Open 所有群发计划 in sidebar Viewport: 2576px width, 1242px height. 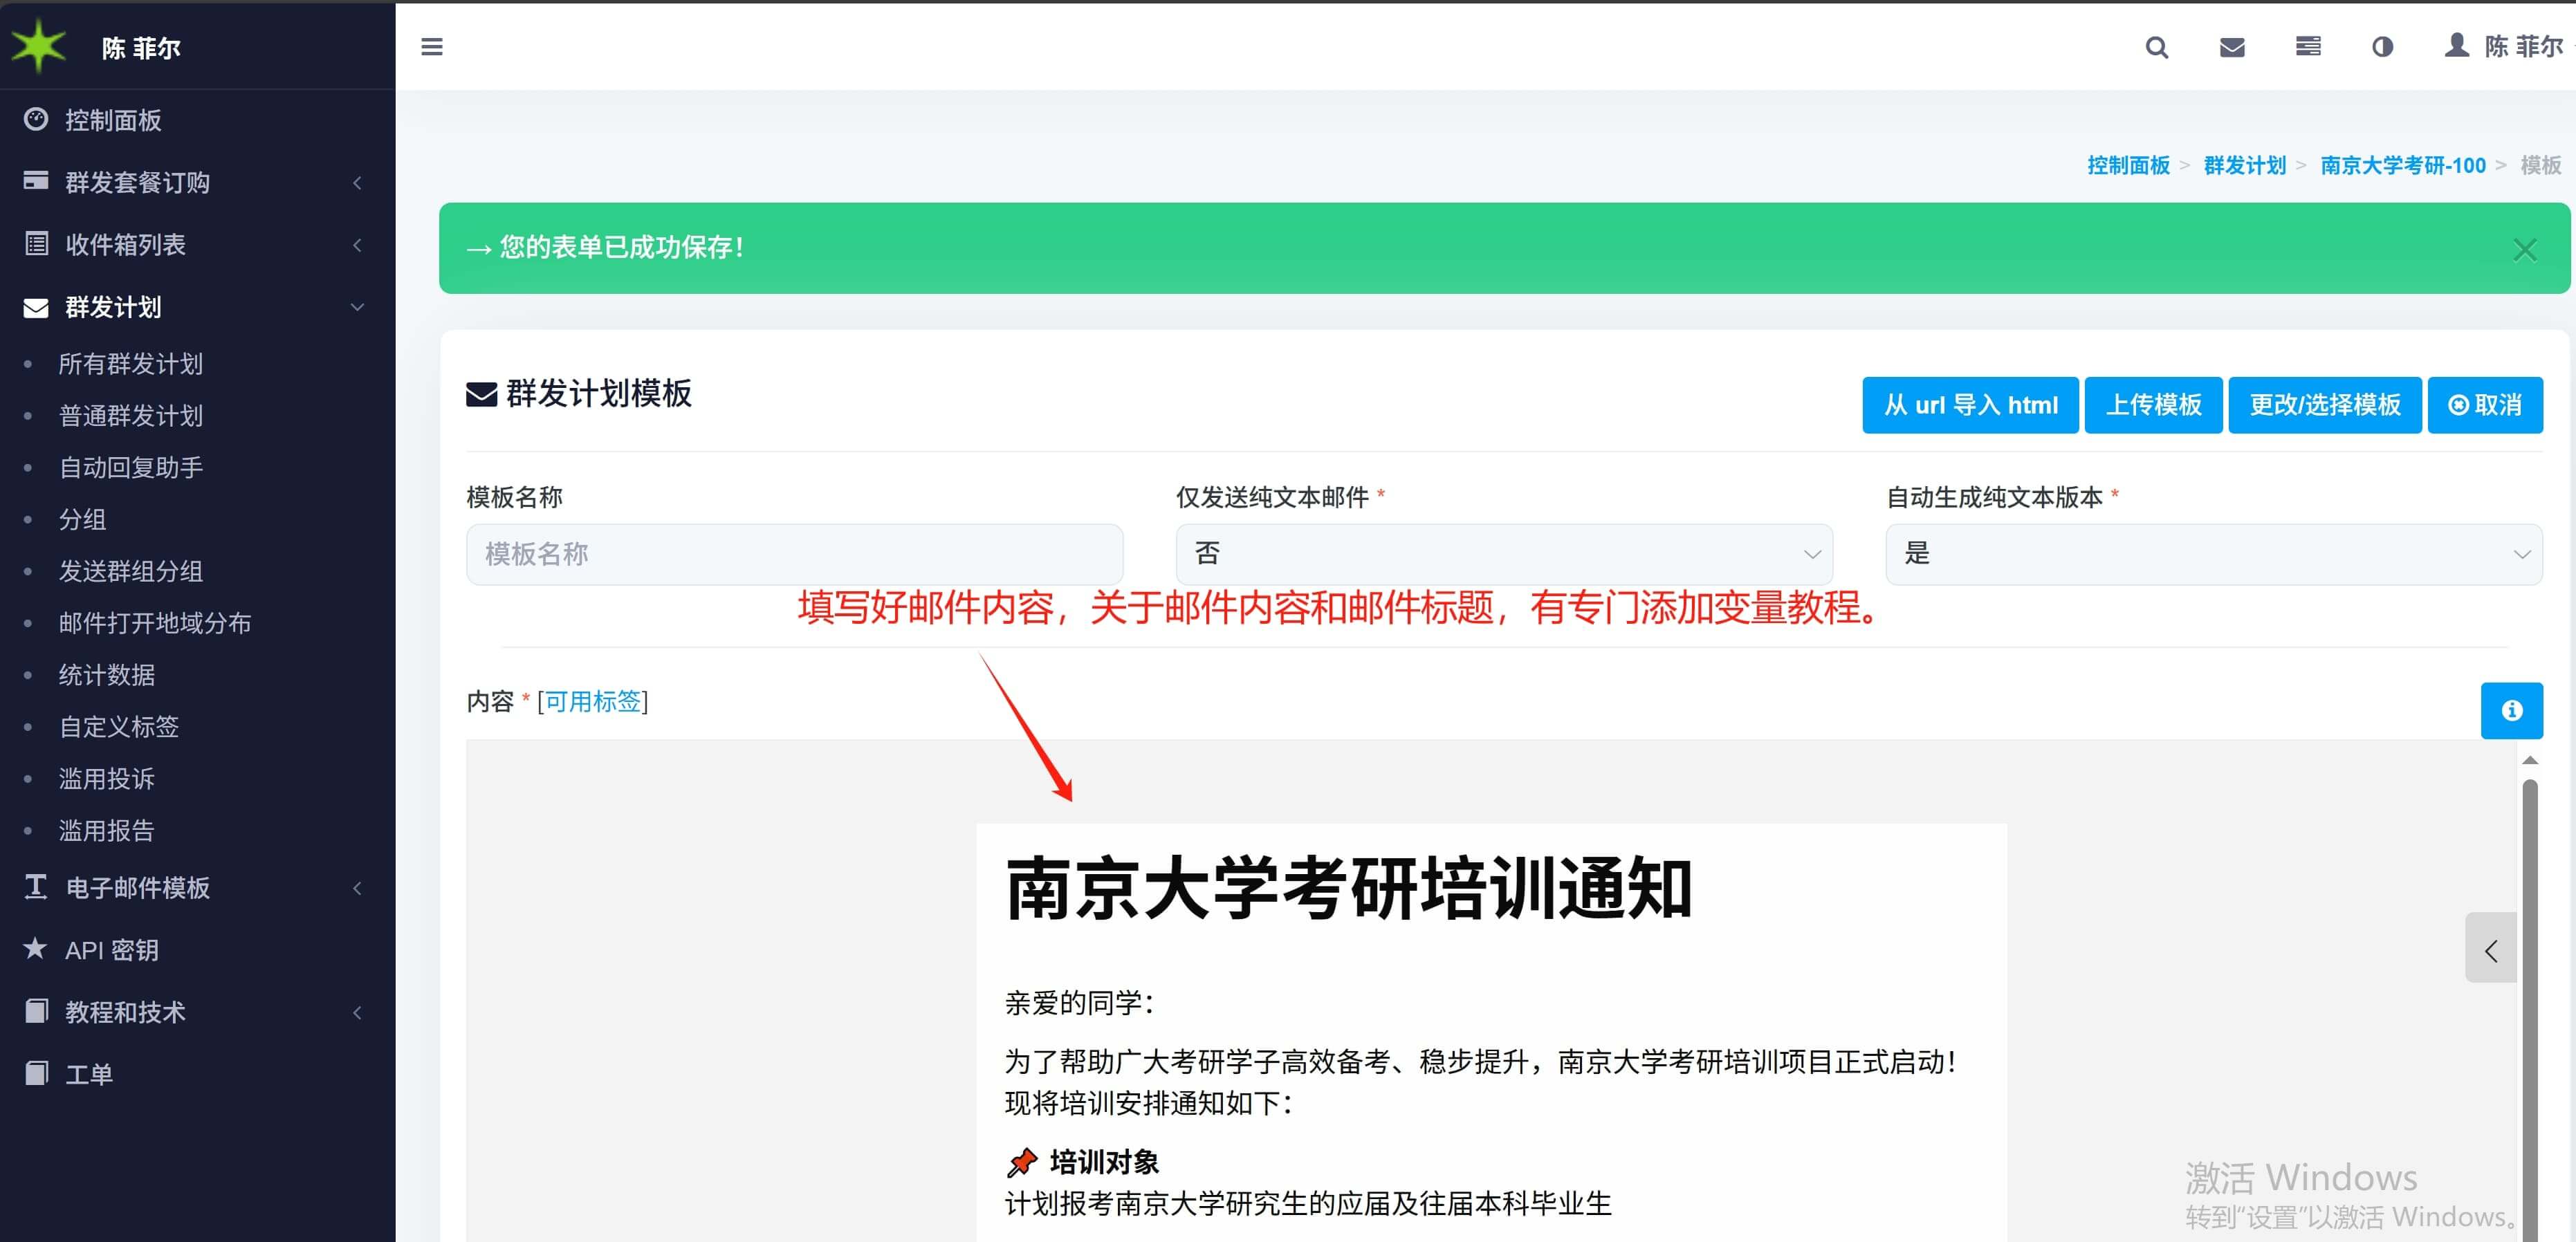coord(131,363)
